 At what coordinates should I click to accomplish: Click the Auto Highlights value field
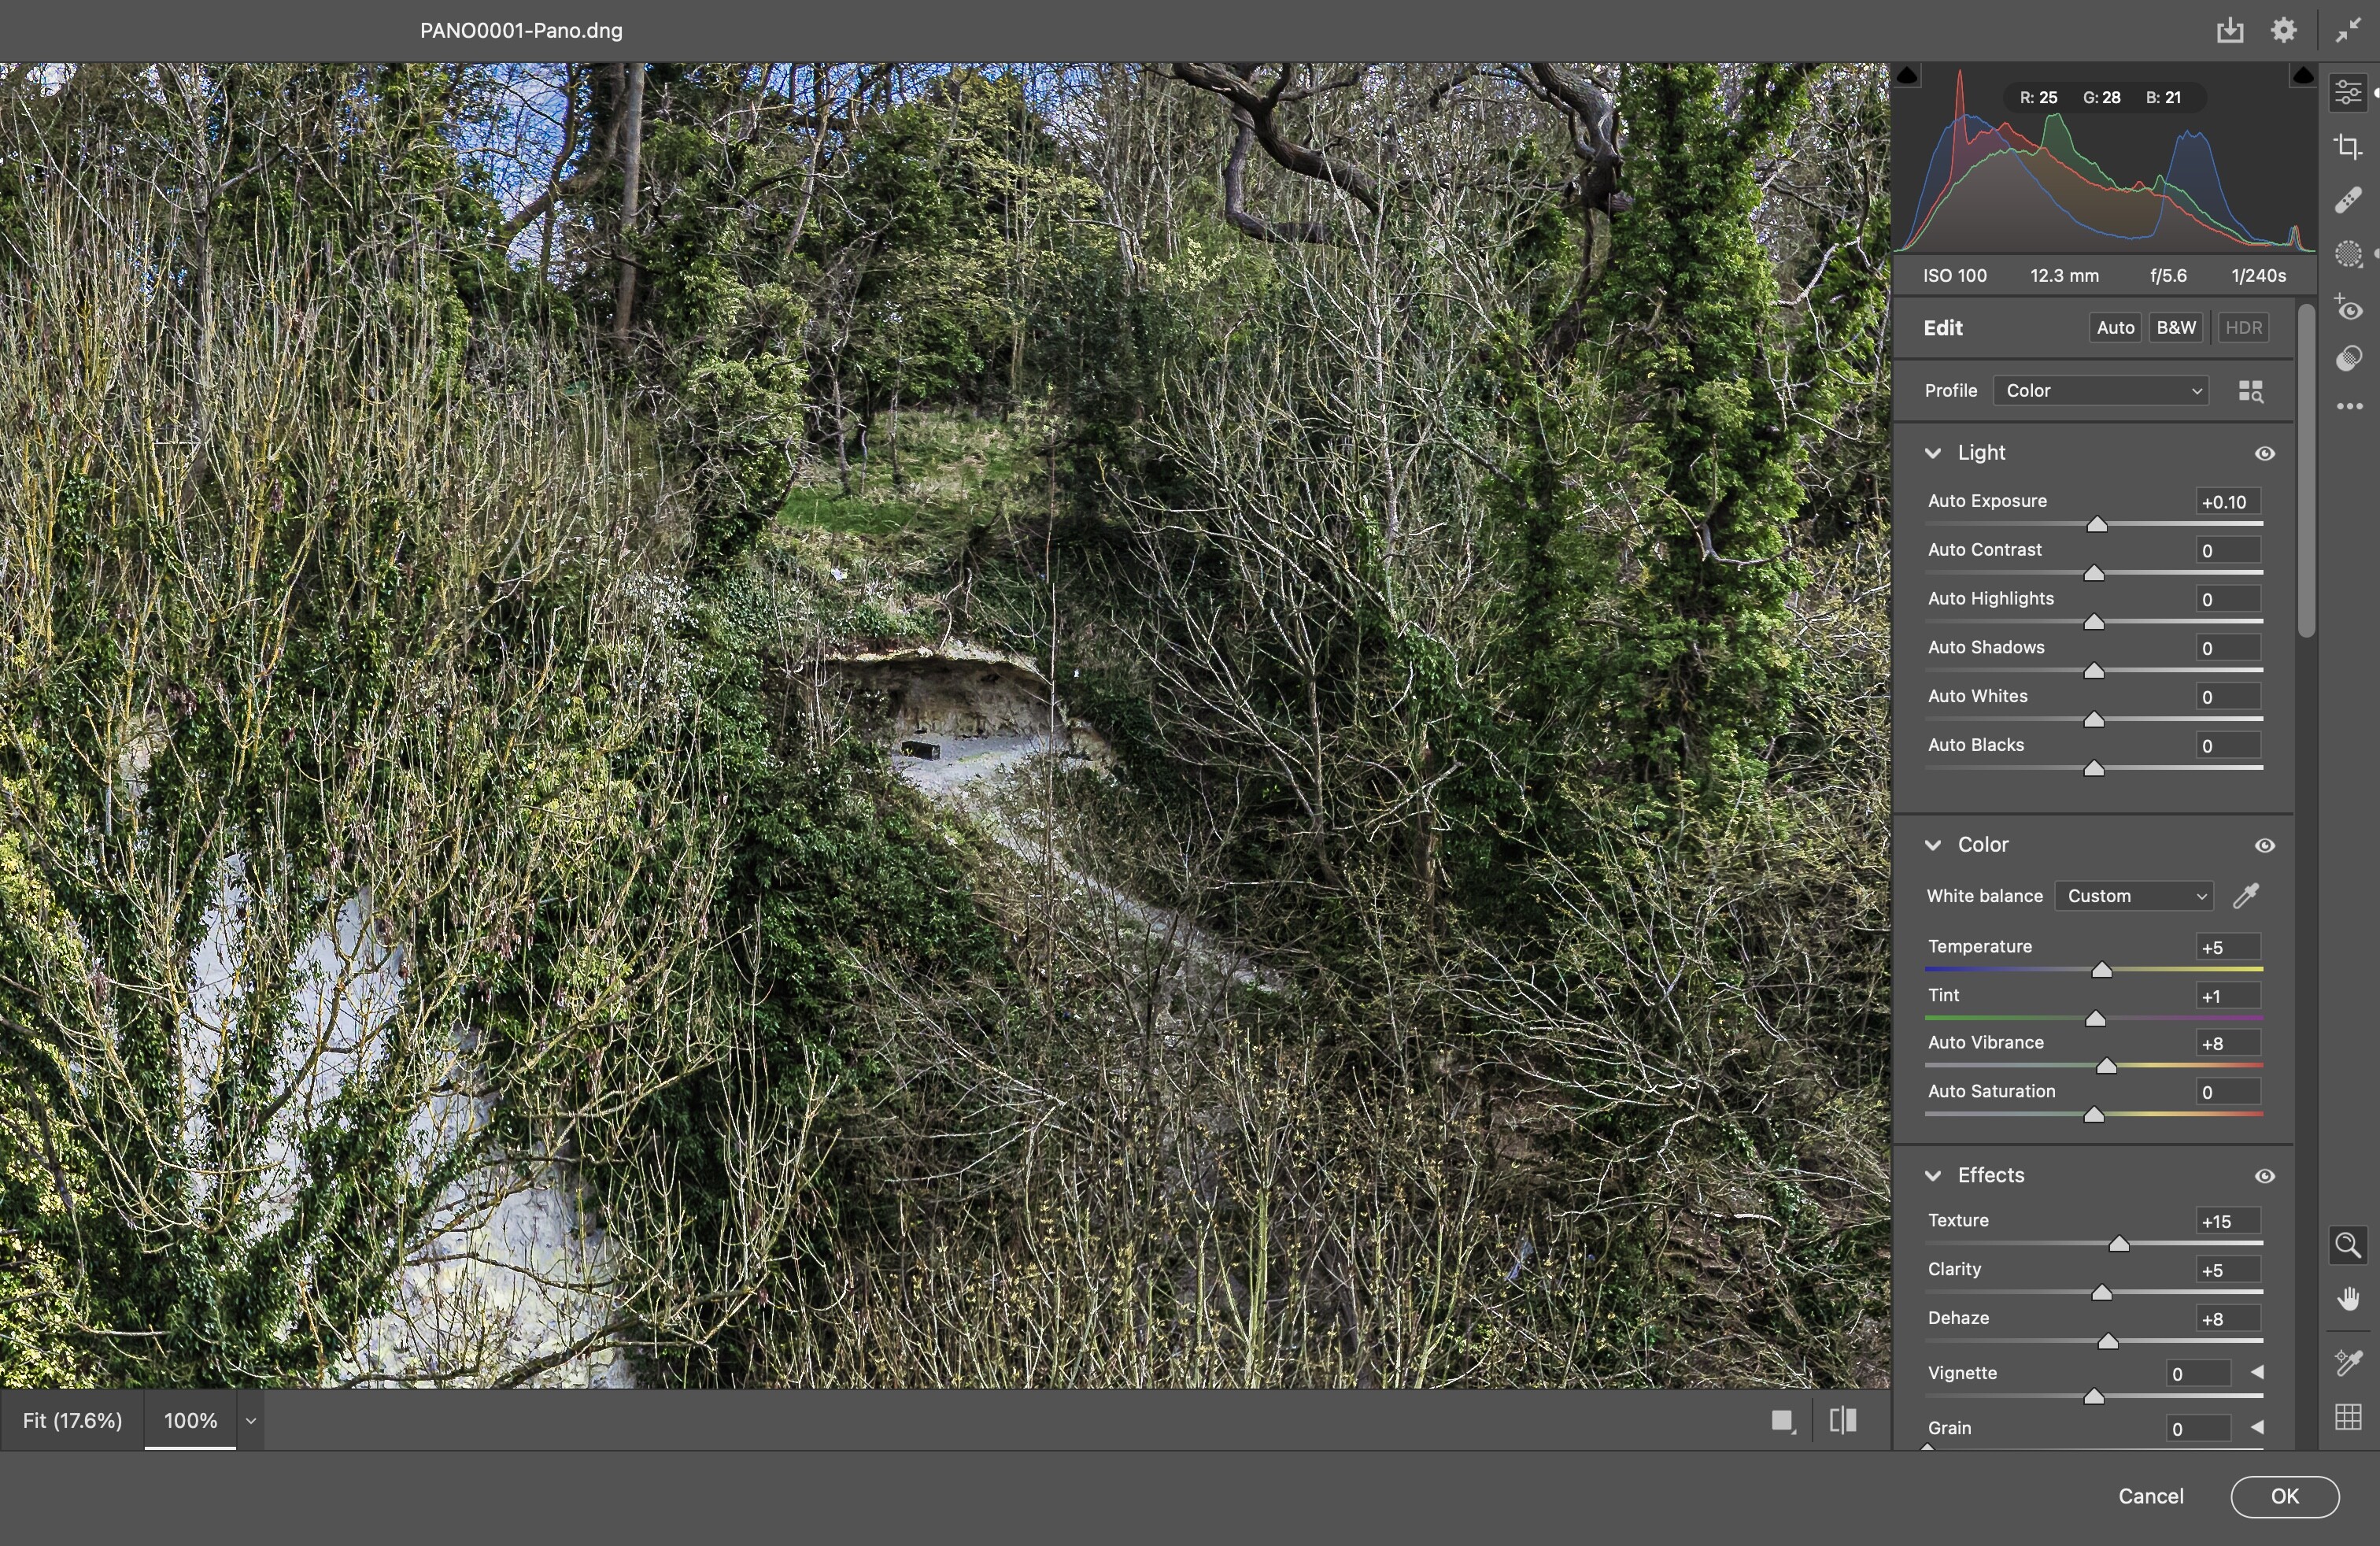coord(2227,600)
